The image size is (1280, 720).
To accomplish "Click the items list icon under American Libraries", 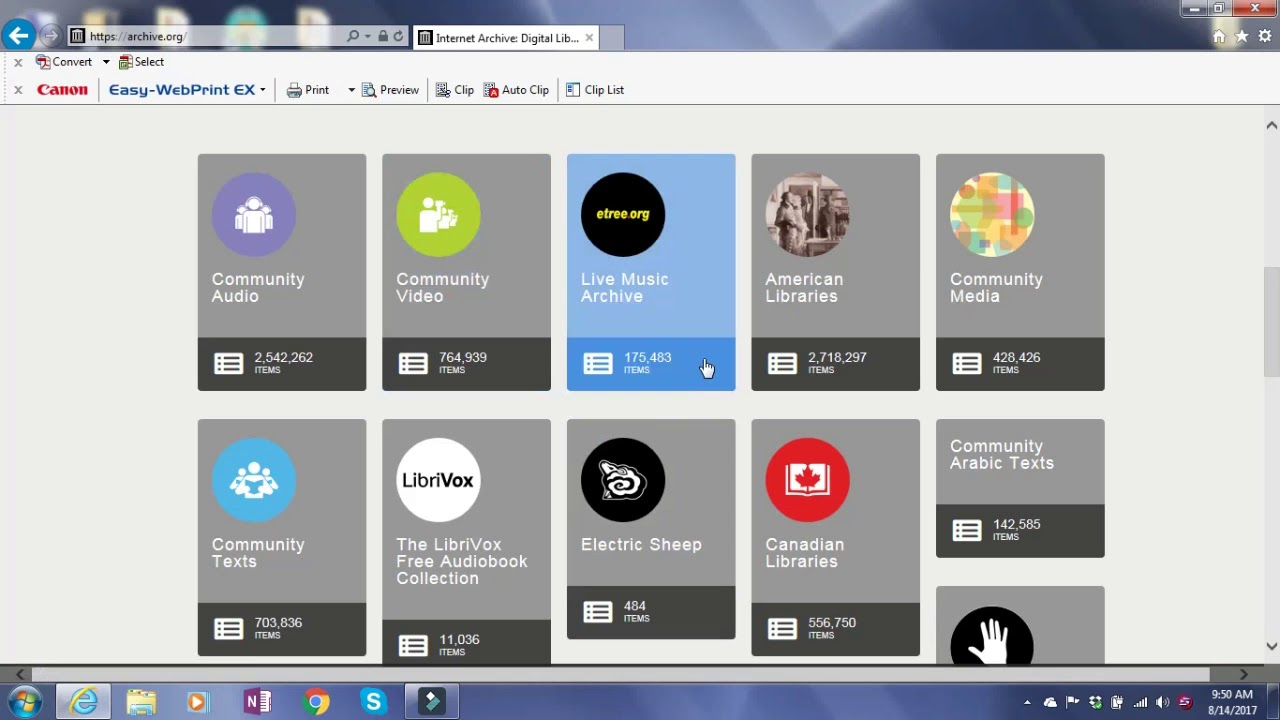I will click(x=782, y=364).
